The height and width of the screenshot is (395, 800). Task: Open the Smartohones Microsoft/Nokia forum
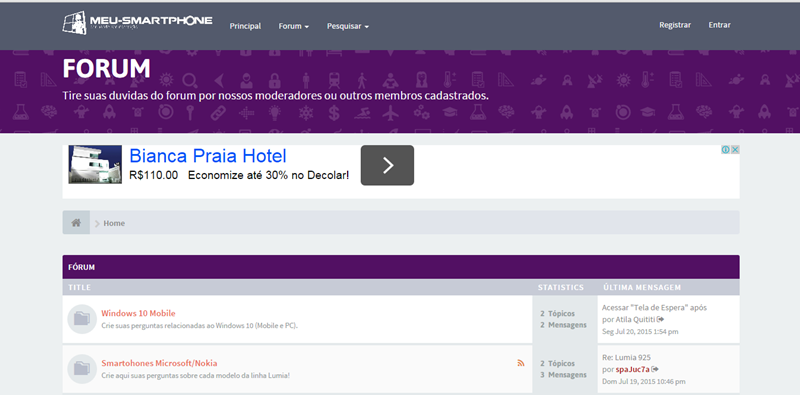tap(159, 363)
